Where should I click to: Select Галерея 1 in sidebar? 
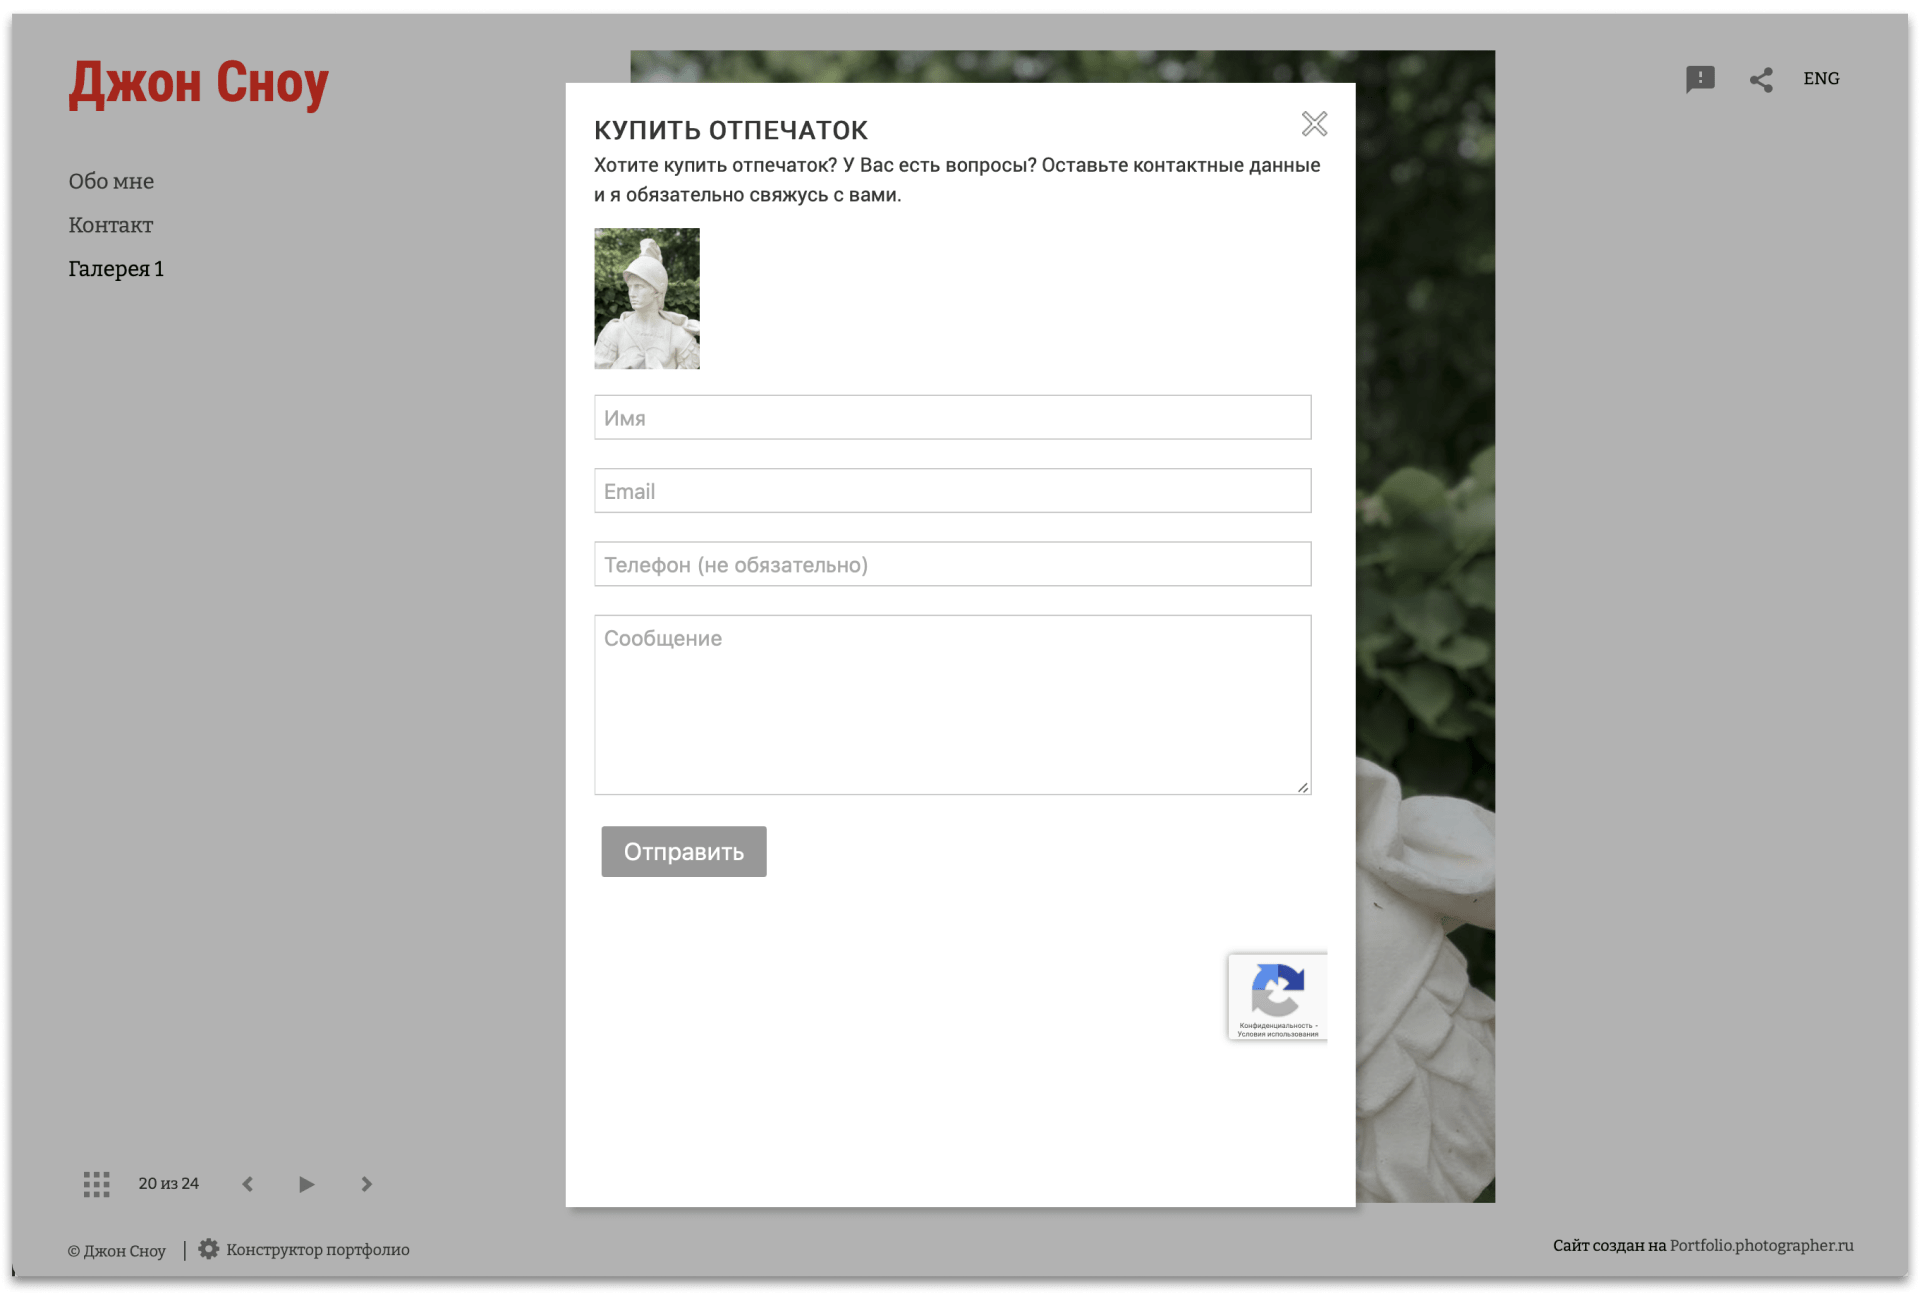[x=116, y=269]
